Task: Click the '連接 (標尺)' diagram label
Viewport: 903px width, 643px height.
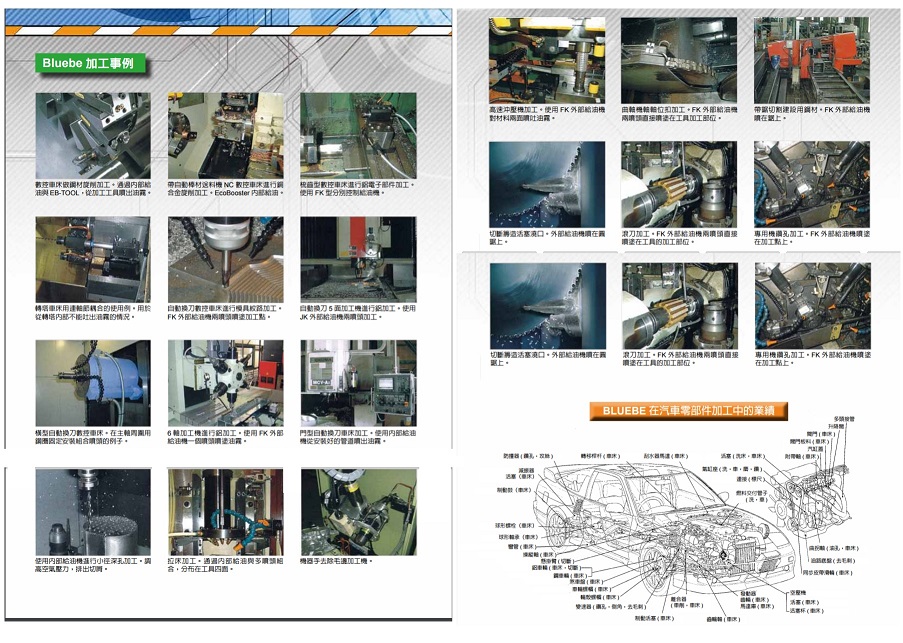Action: 750,479
